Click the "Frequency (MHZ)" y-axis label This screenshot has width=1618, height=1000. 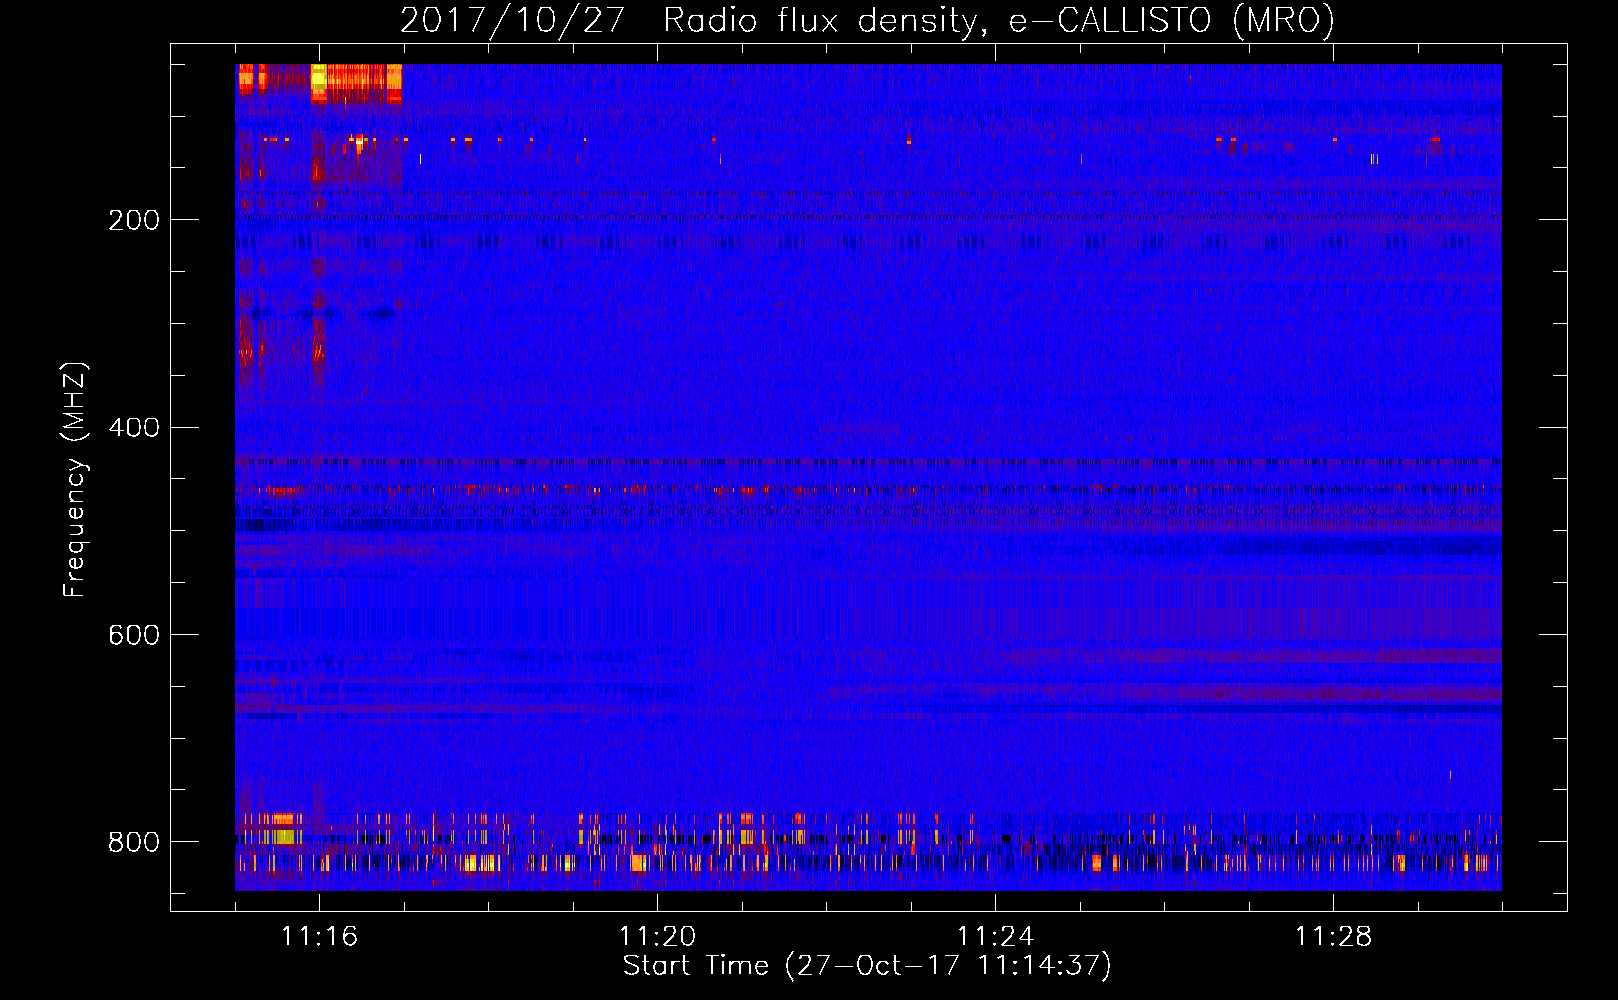click(x=75, y=480)
